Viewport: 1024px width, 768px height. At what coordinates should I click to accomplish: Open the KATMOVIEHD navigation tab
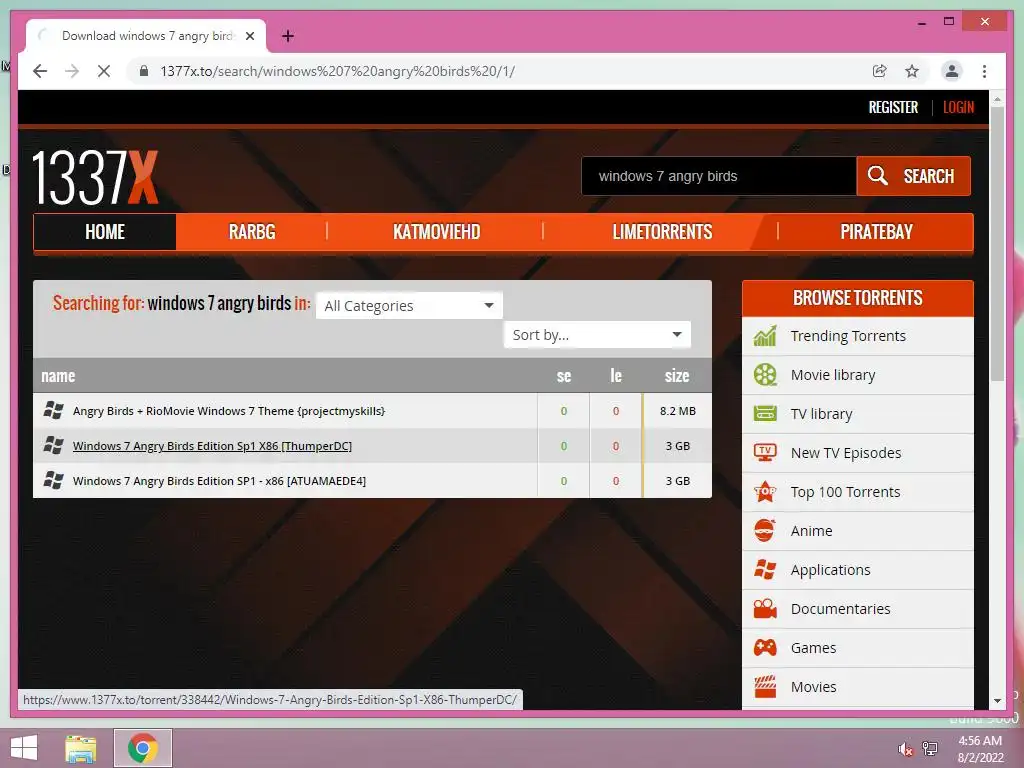point(436,232)
